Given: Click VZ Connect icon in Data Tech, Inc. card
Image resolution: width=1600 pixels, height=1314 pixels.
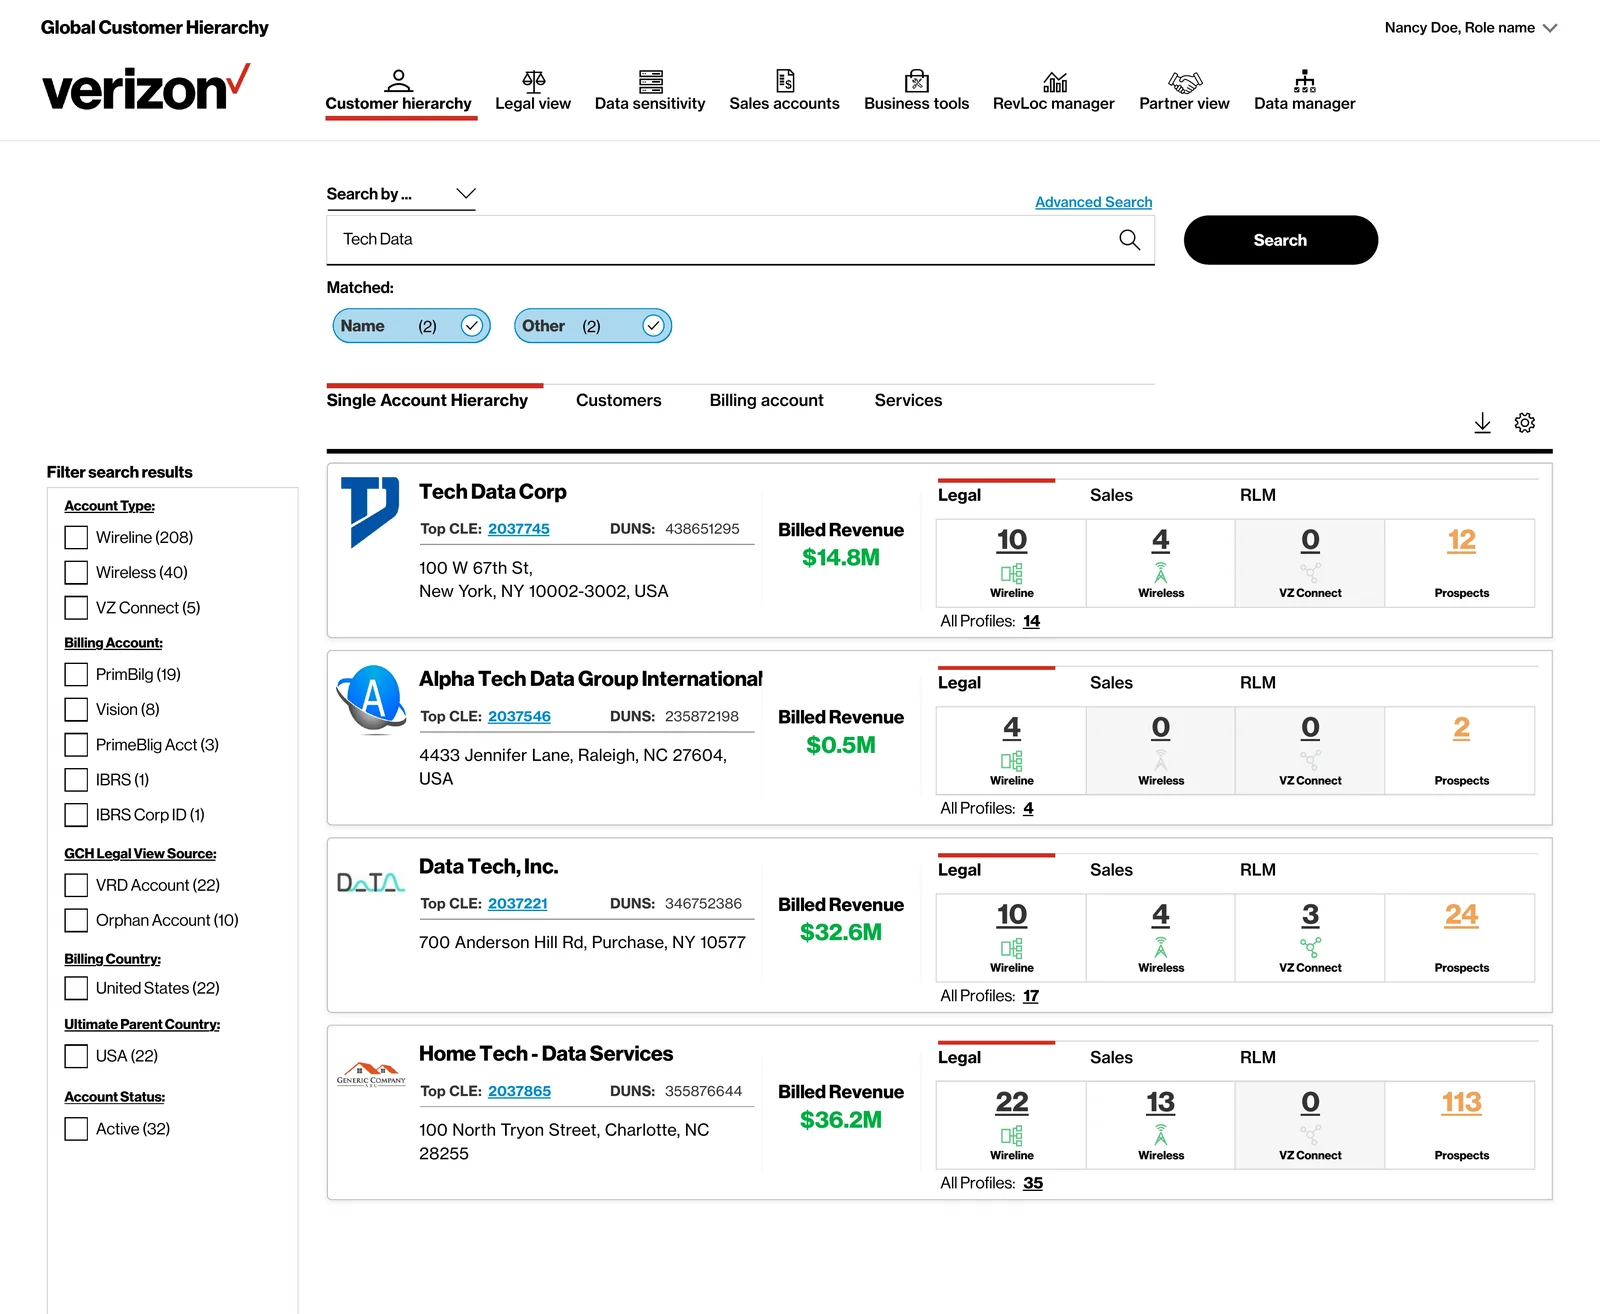Looking at the screenshot, I should [1311, 948].
